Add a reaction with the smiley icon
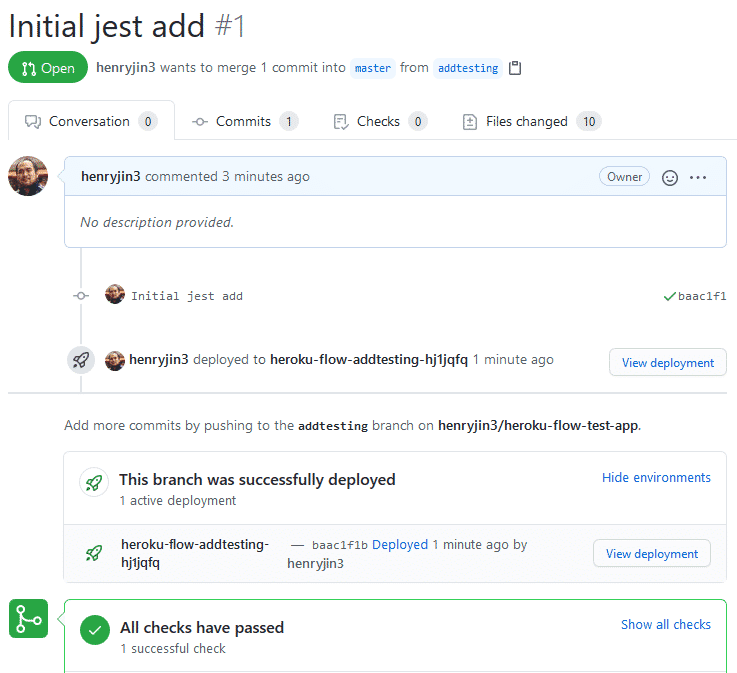Viewport: 737px width, 673px height. [x=669, y=178]
